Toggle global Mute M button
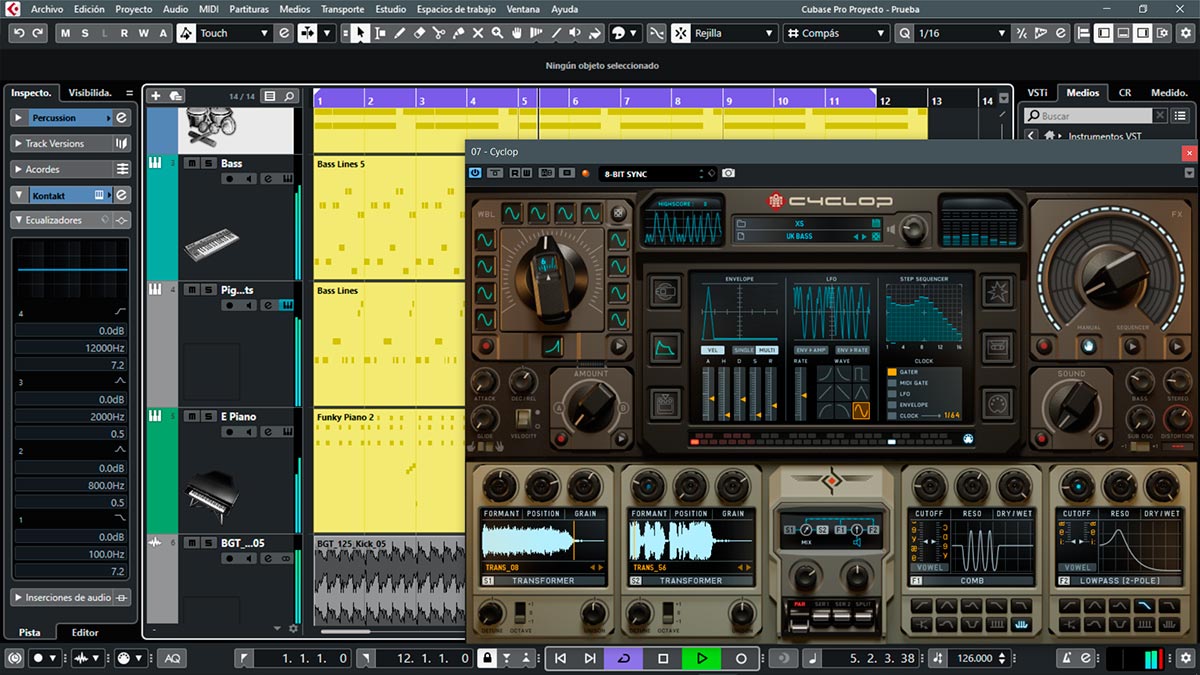 point(67,33)
